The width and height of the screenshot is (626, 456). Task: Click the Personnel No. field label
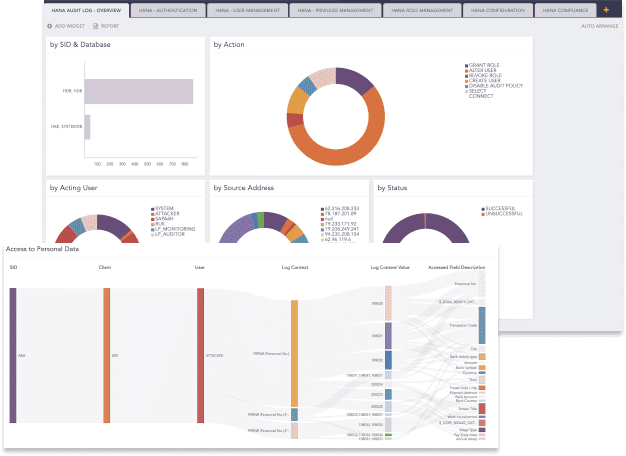coord(466,284)
